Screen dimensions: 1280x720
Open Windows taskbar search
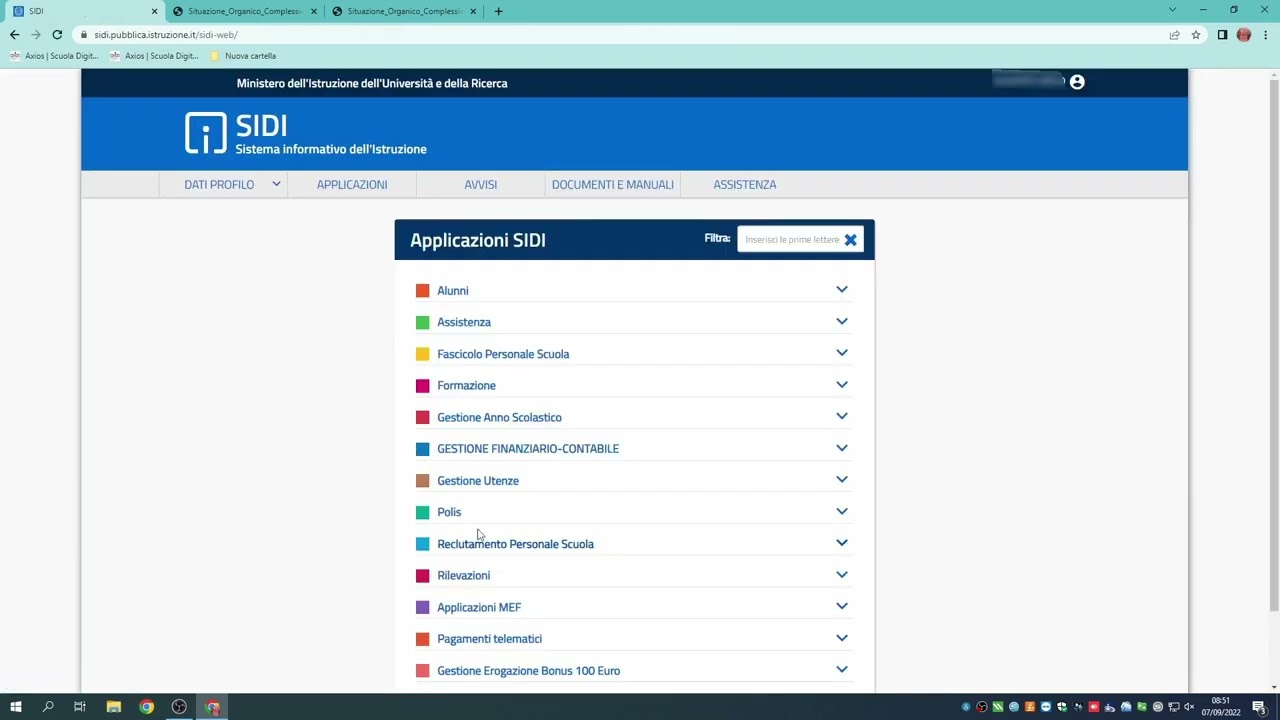click(x=47, y=707)
